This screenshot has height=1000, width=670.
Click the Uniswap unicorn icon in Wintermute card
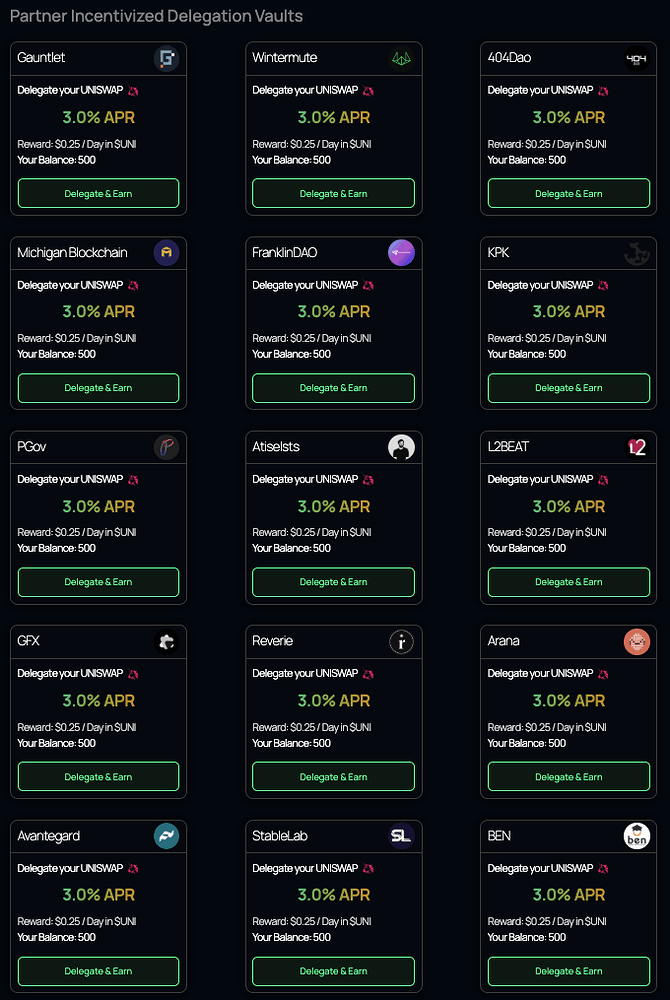(x=369, y=91)
